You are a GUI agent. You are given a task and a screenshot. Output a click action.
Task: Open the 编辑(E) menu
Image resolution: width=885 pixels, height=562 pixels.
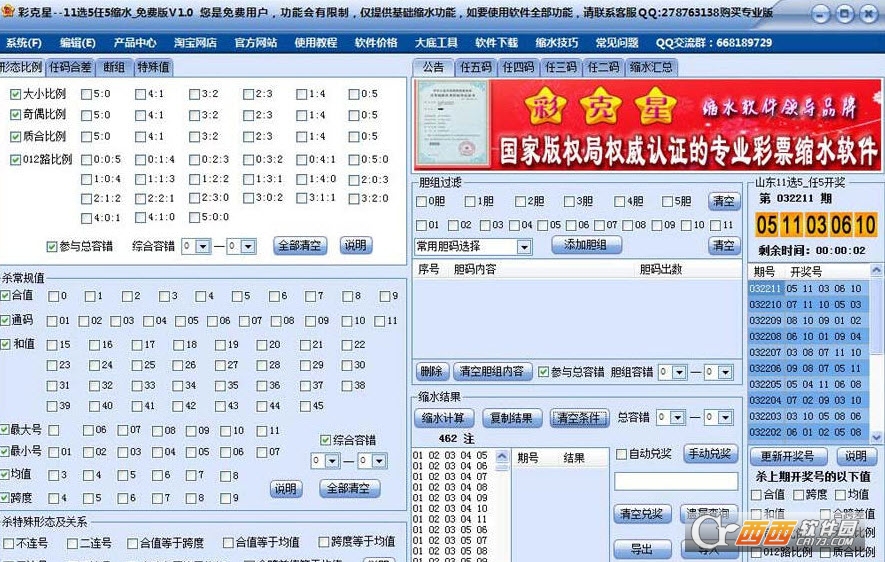(x=77, y=42)
